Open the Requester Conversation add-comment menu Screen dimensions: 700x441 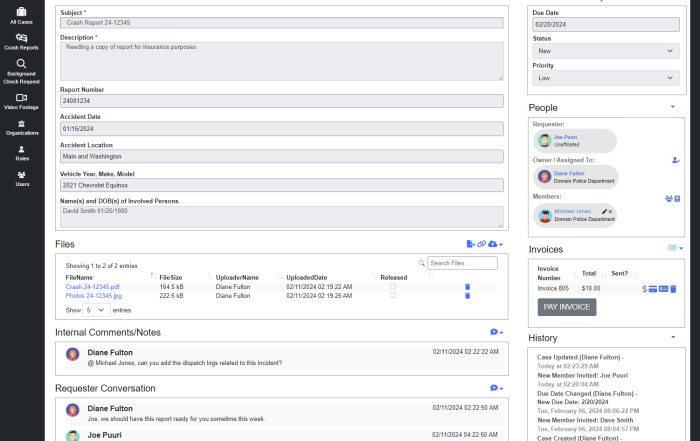point(496,388)
